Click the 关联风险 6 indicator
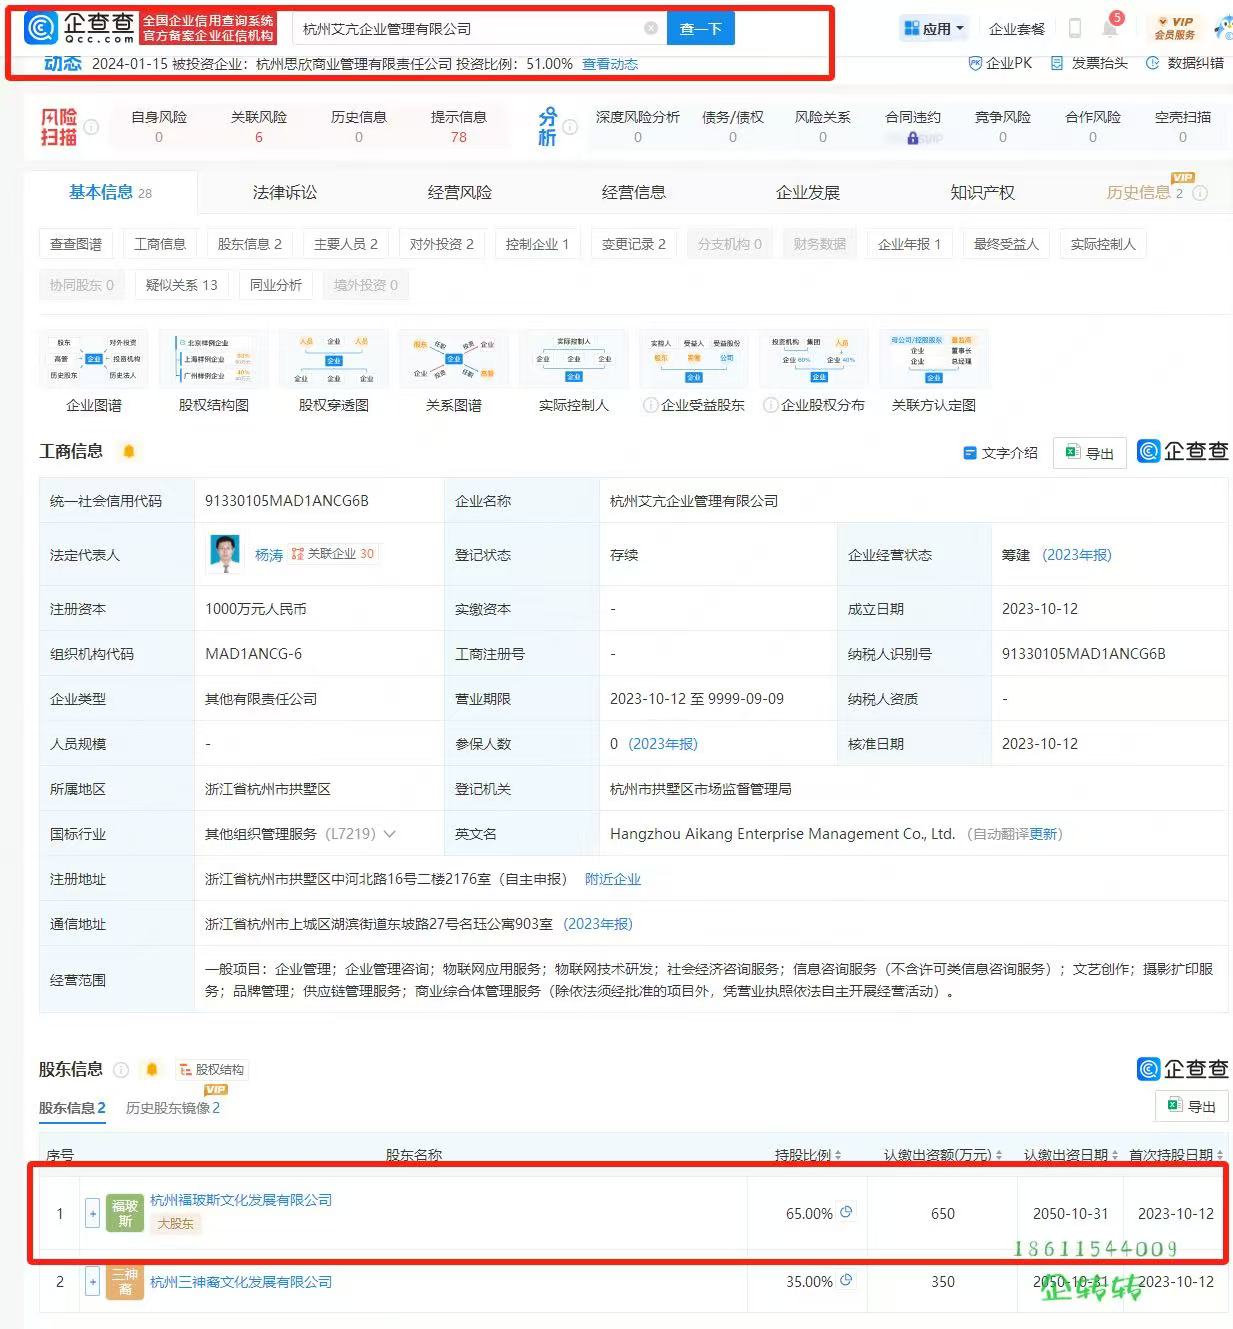Image resolution: width=1233 pixels, height=1329 pixels. pyautogui.click(x=259, y=127)
